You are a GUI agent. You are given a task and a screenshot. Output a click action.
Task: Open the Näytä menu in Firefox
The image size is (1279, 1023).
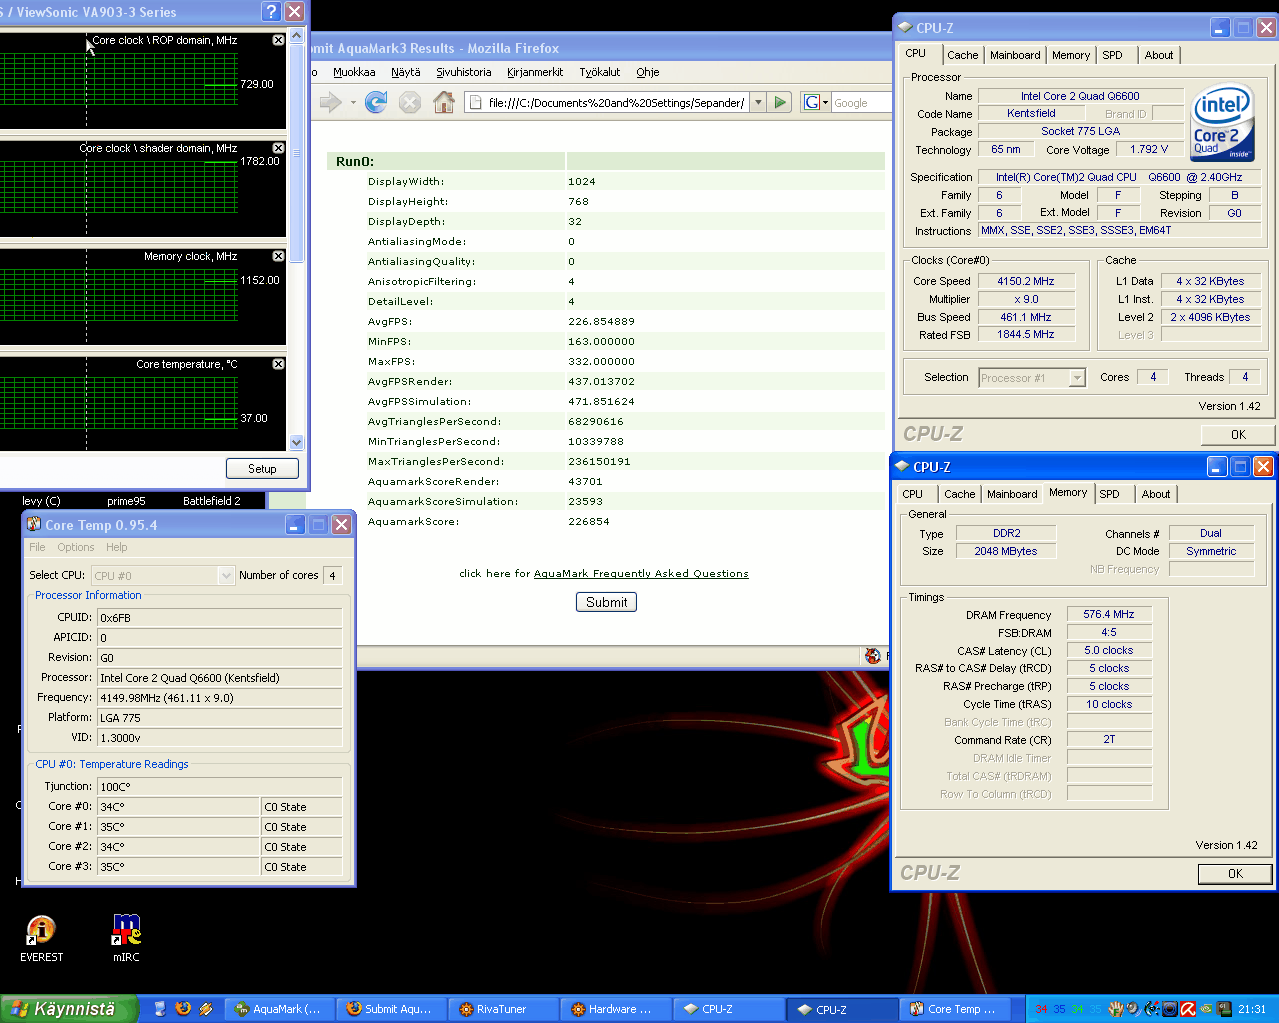click(406, 72)
